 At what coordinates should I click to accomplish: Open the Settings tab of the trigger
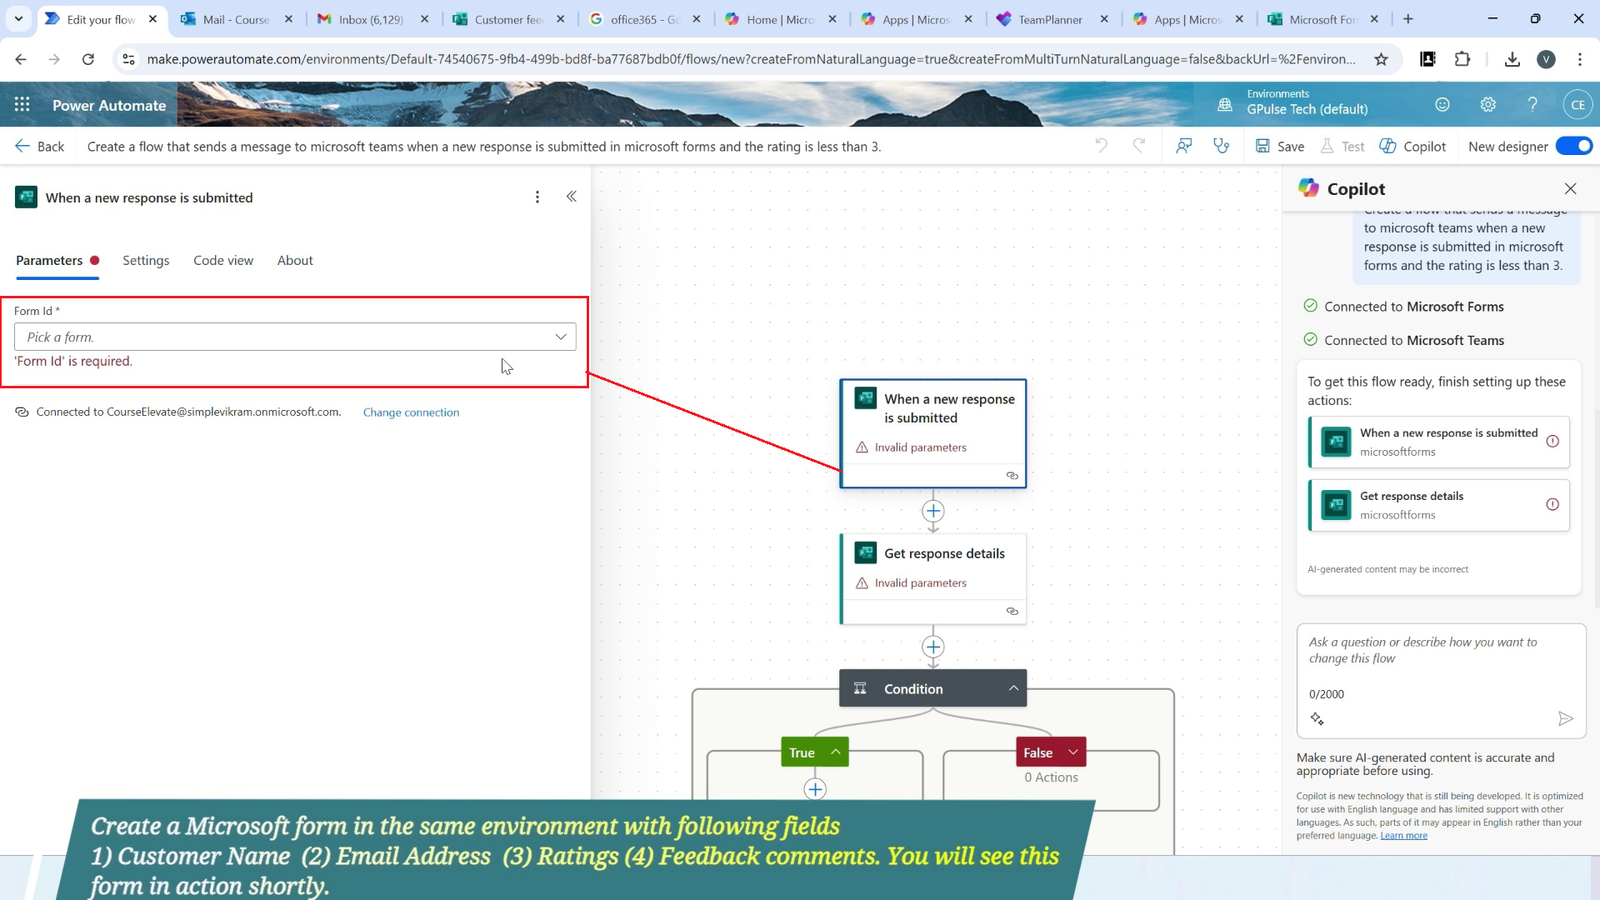145,260
